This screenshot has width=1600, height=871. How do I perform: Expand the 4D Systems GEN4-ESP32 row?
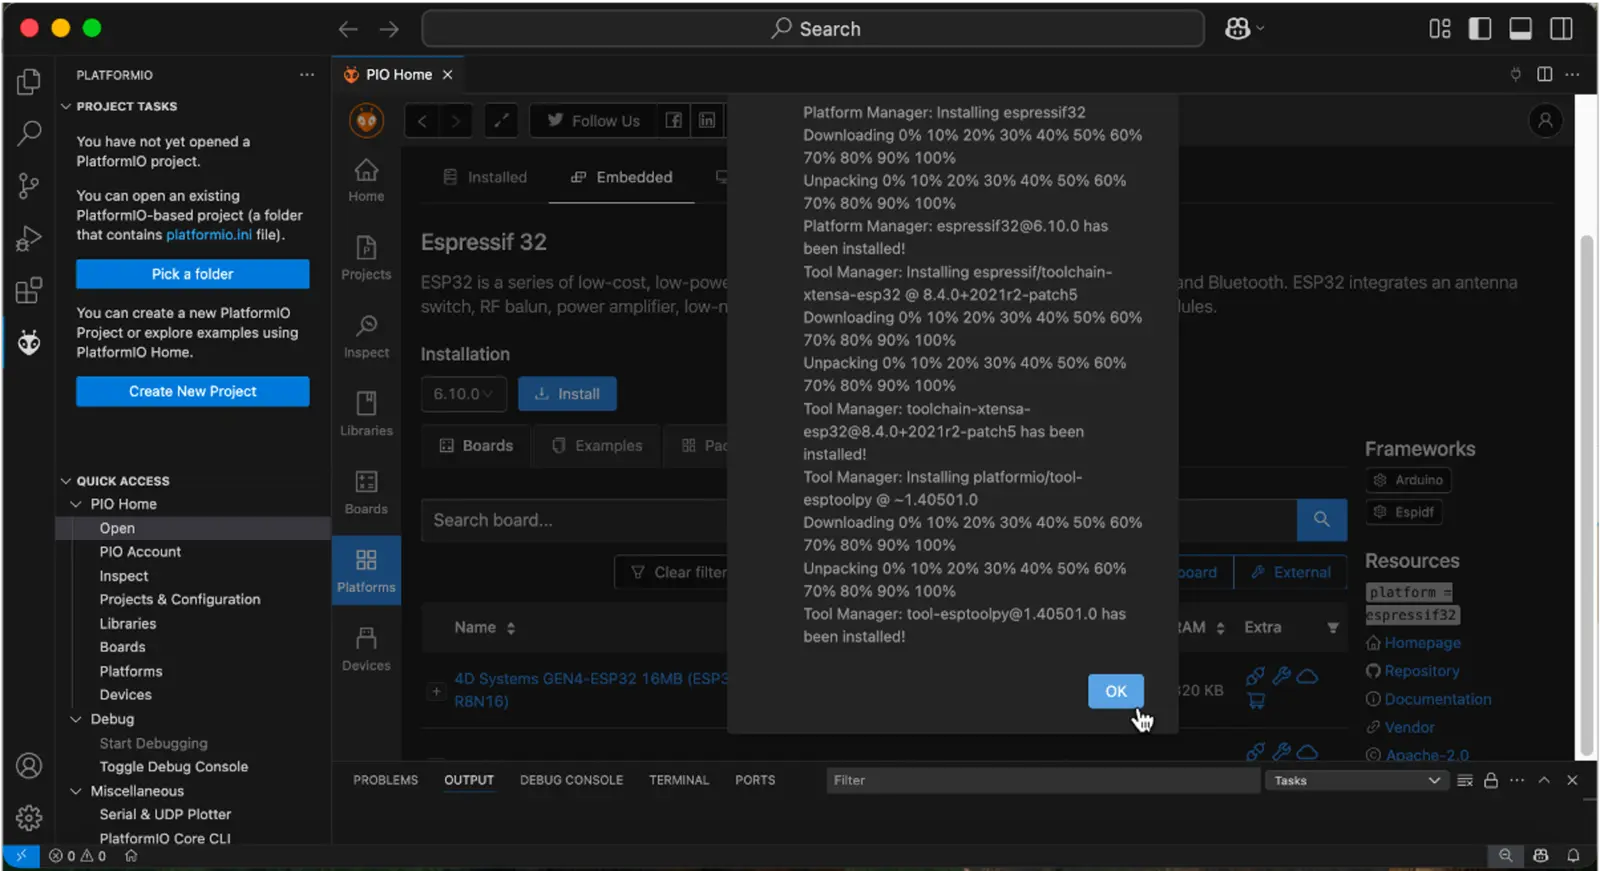pos(436,691)
